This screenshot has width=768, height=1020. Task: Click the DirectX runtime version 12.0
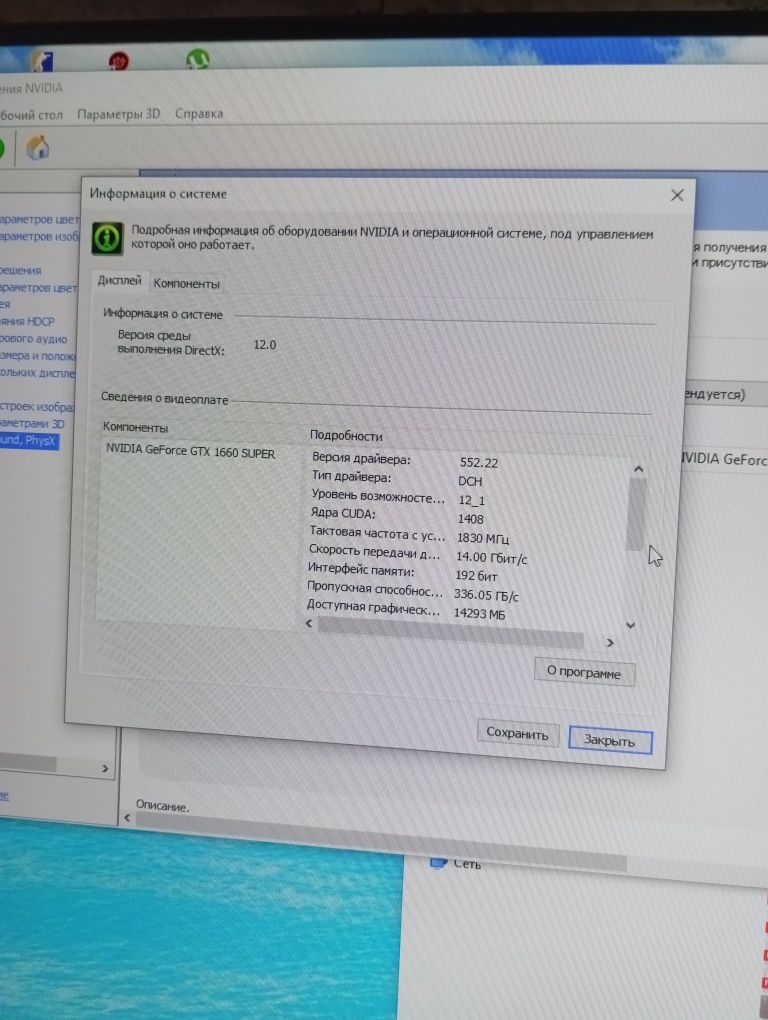pos(265,344)
